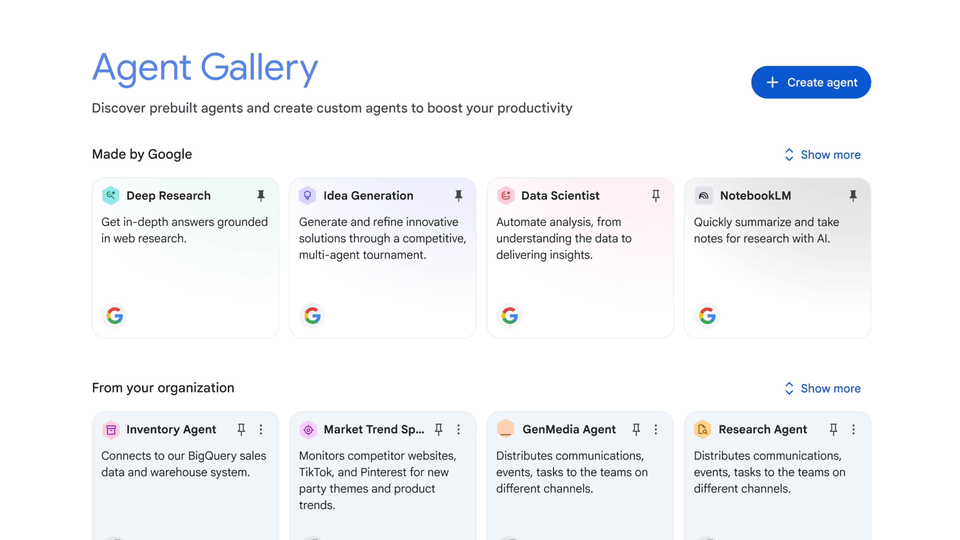
Task: Click the Inventory Agent box icon
Action: click(x=111, y=430)
